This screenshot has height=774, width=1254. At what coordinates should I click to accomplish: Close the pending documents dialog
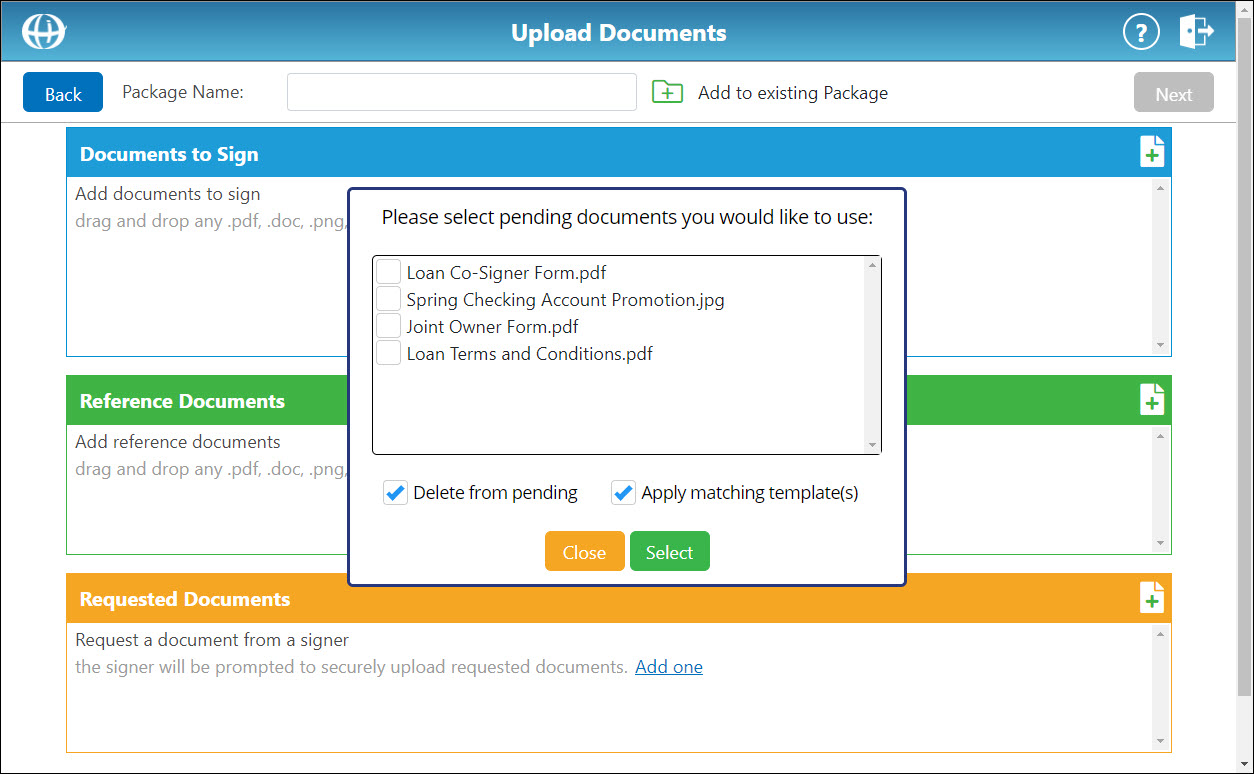[x=584, y=550]
